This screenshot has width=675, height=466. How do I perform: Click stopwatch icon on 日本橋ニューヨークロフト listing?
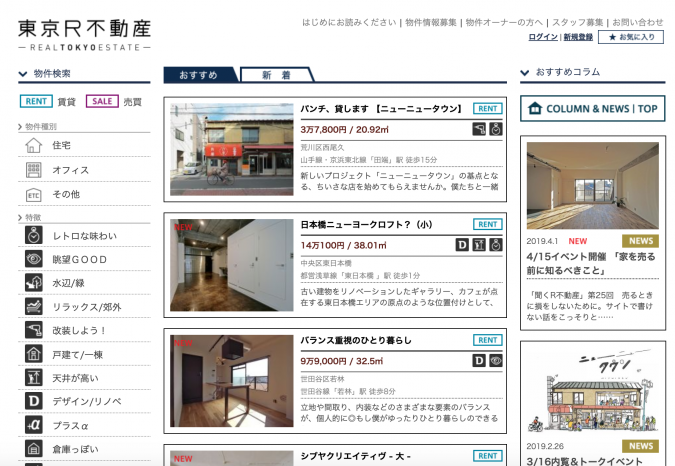tap(496, 245)
